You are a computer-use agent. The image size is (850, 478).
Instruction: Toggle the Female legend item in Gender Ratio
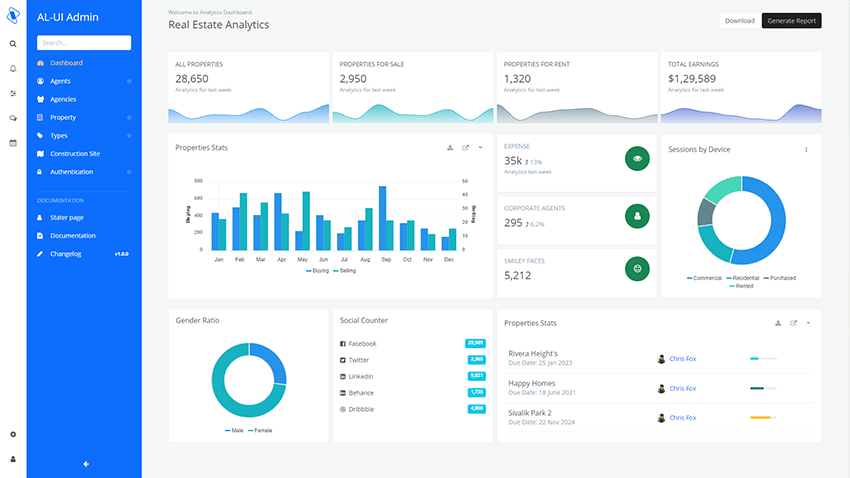pyautogui.click(x=260, y=430)
